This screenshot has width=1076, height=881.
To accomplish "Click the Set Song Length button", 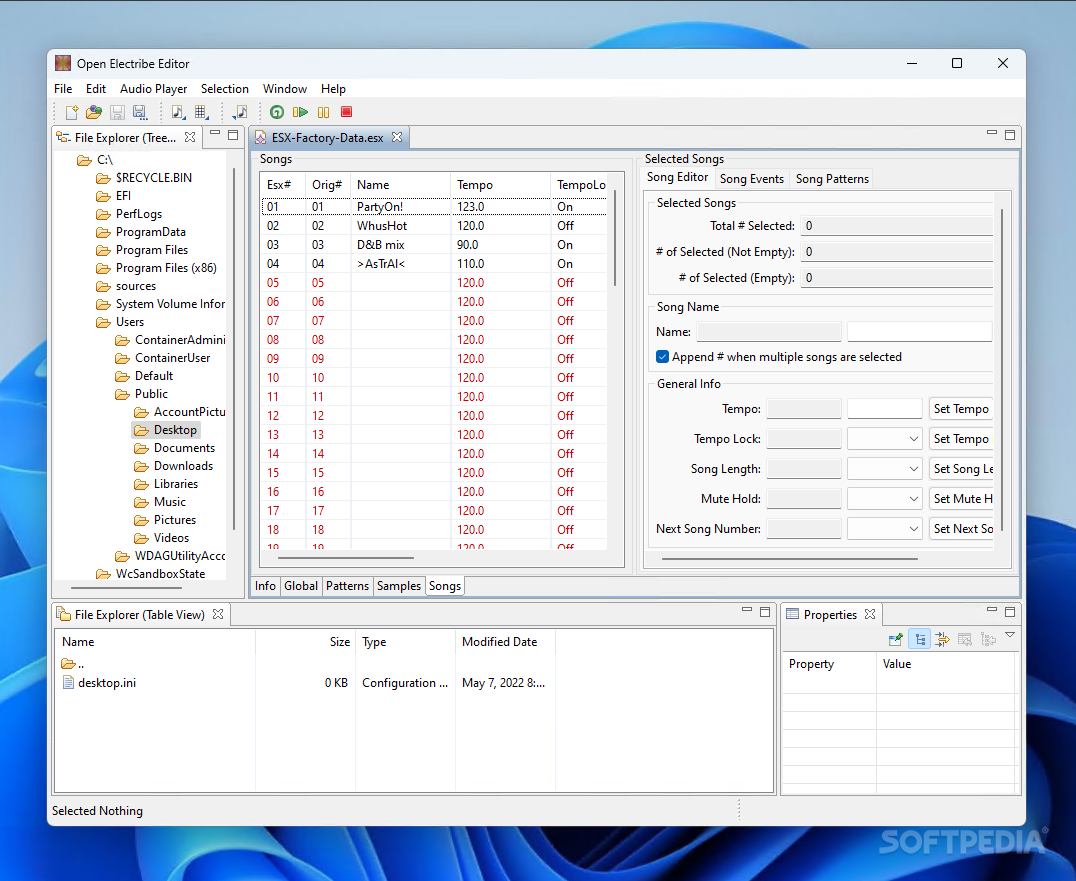I will [961, 469].
